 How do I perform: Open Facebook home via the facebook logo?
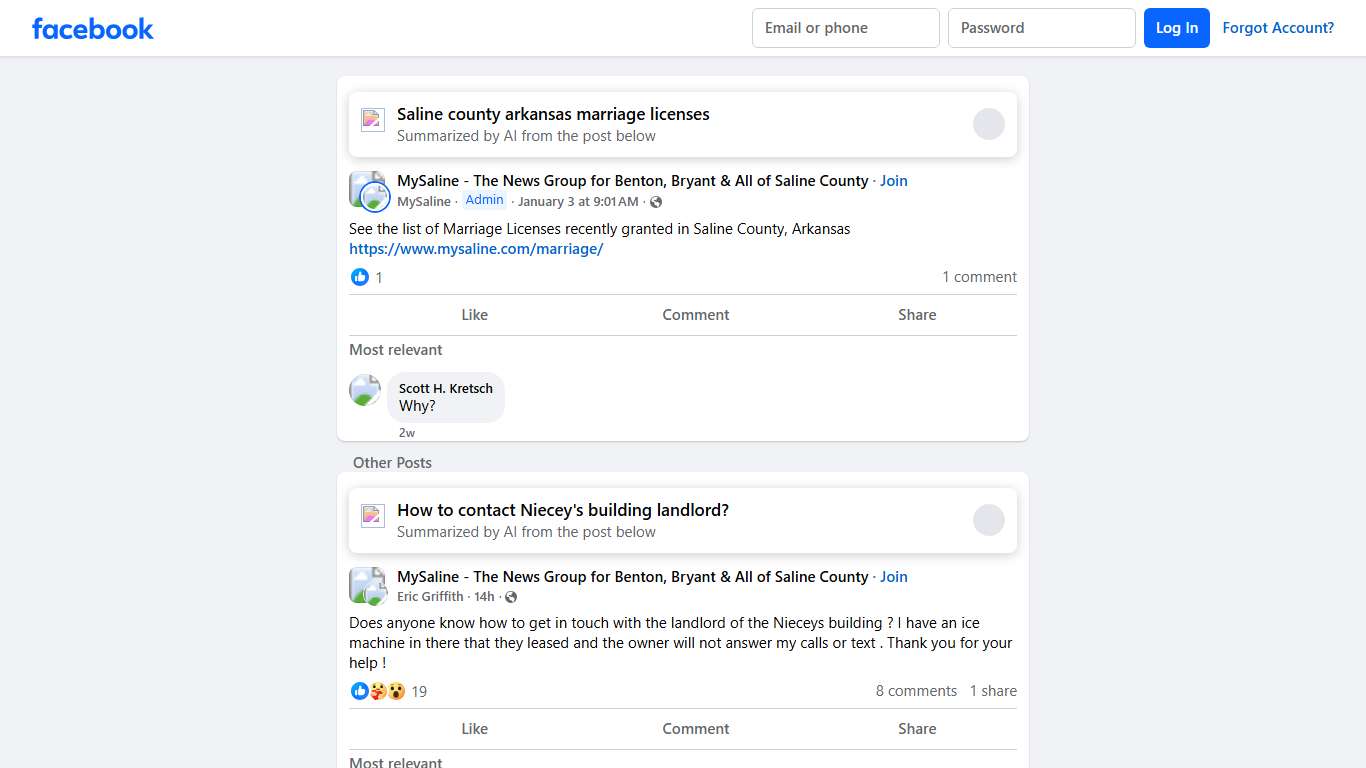[x=92, y=28]
